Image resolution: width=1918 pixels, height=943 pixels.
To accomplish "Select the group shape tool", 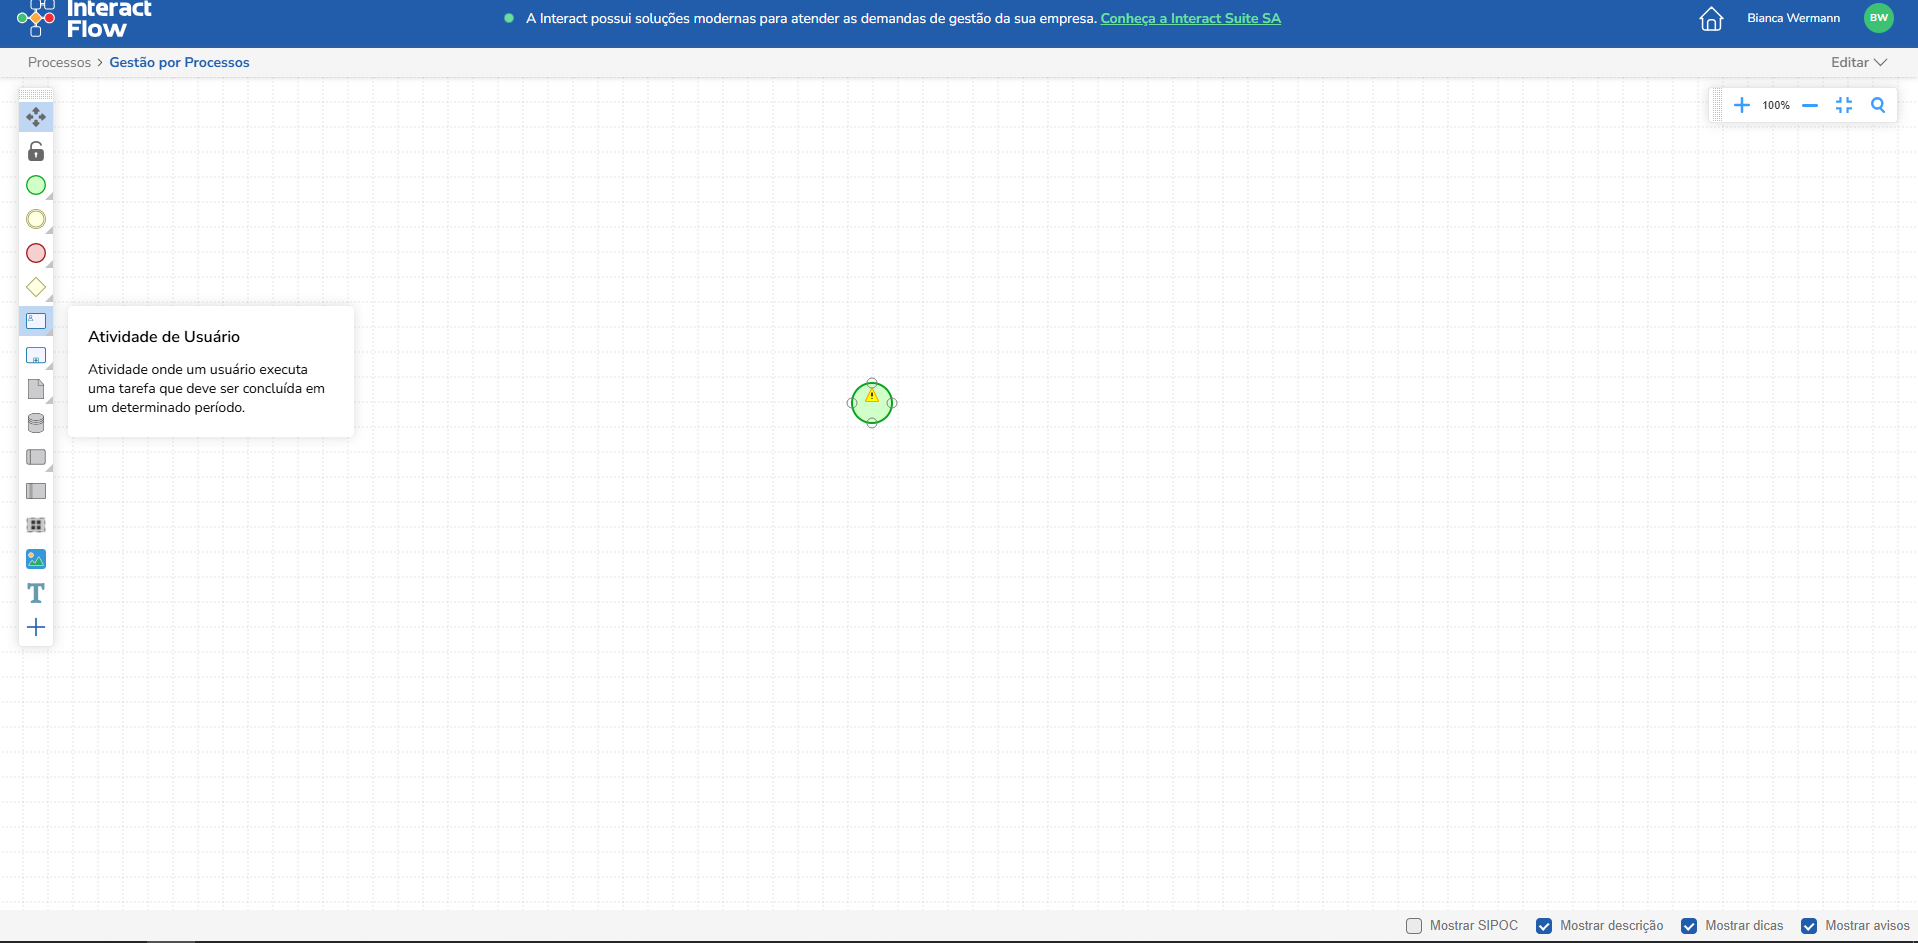I will [36, 525].
